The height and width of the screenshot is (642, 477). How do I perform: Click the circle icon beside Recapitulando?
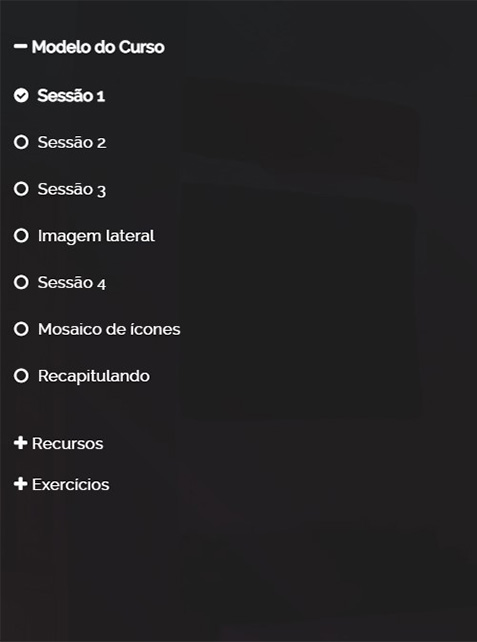pos(21,375)
